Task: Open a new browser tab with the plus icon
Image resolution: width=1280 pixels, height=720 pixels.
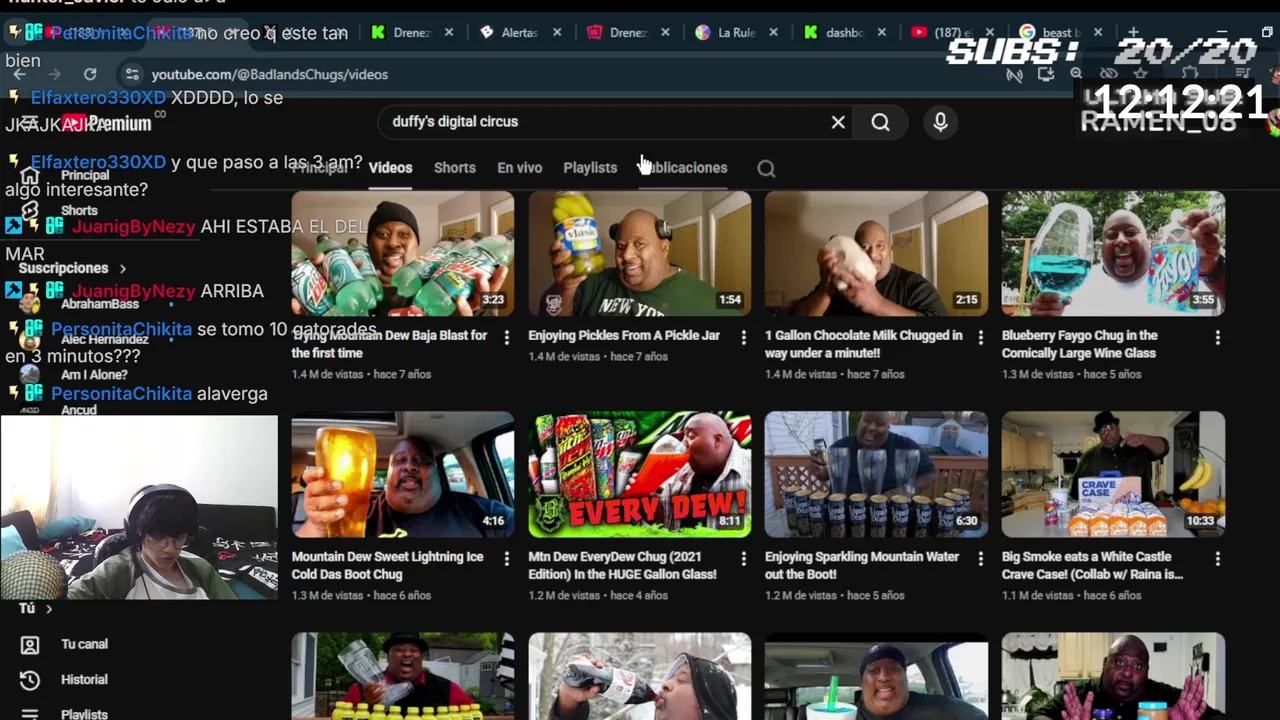Action: pos(1133,32)
